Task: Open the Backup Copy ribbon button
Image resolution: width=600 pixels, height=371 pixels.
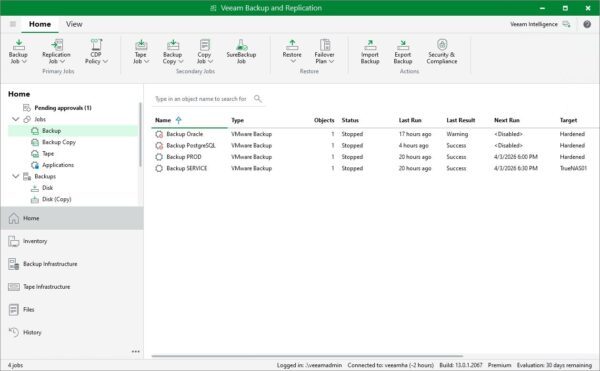Action: click(173, 51)
